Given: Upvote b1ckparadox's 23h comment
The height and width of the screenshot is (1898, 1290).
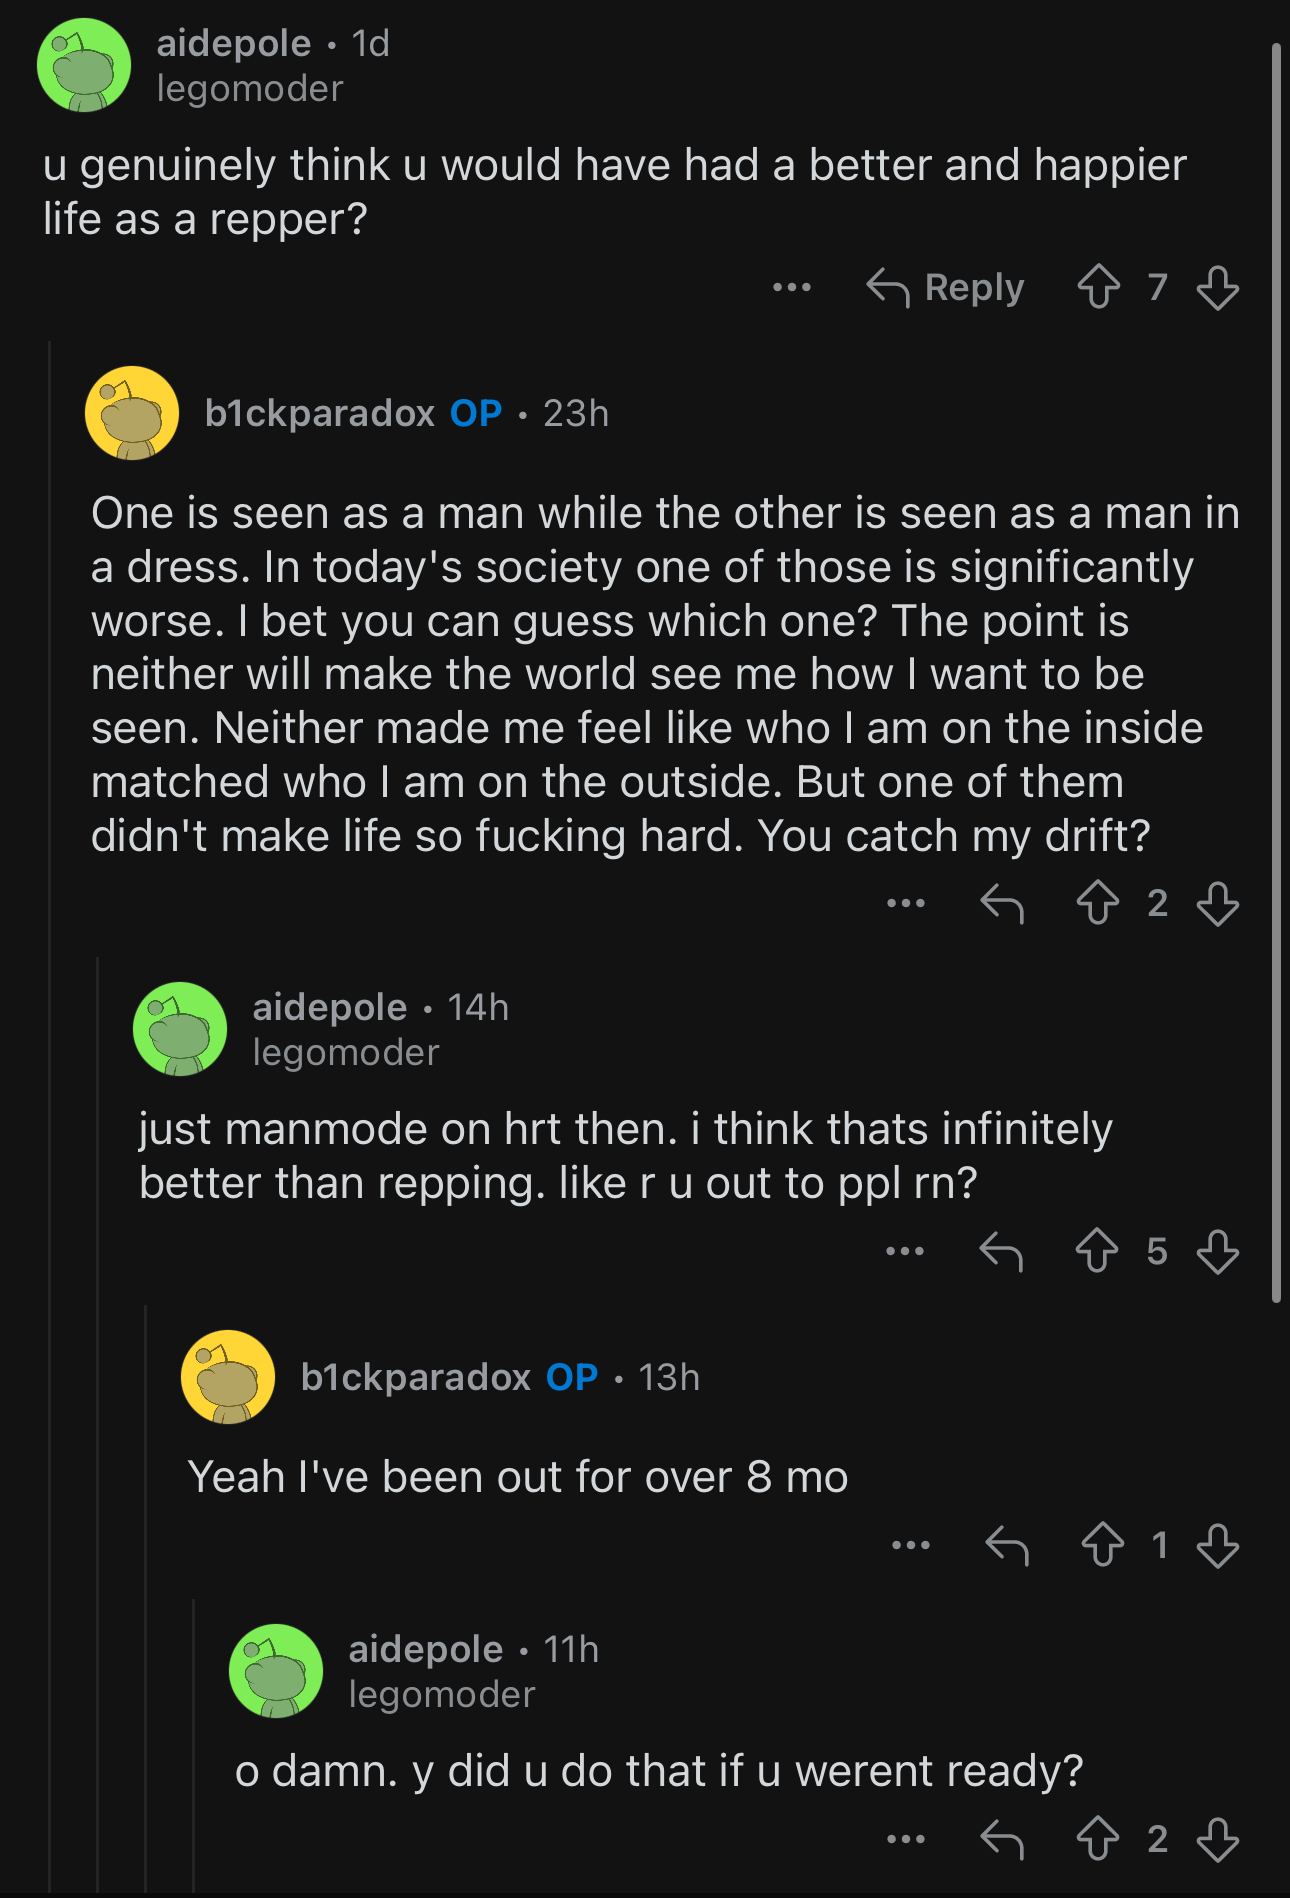Looking at the screenshot, I should point(1098,903).
